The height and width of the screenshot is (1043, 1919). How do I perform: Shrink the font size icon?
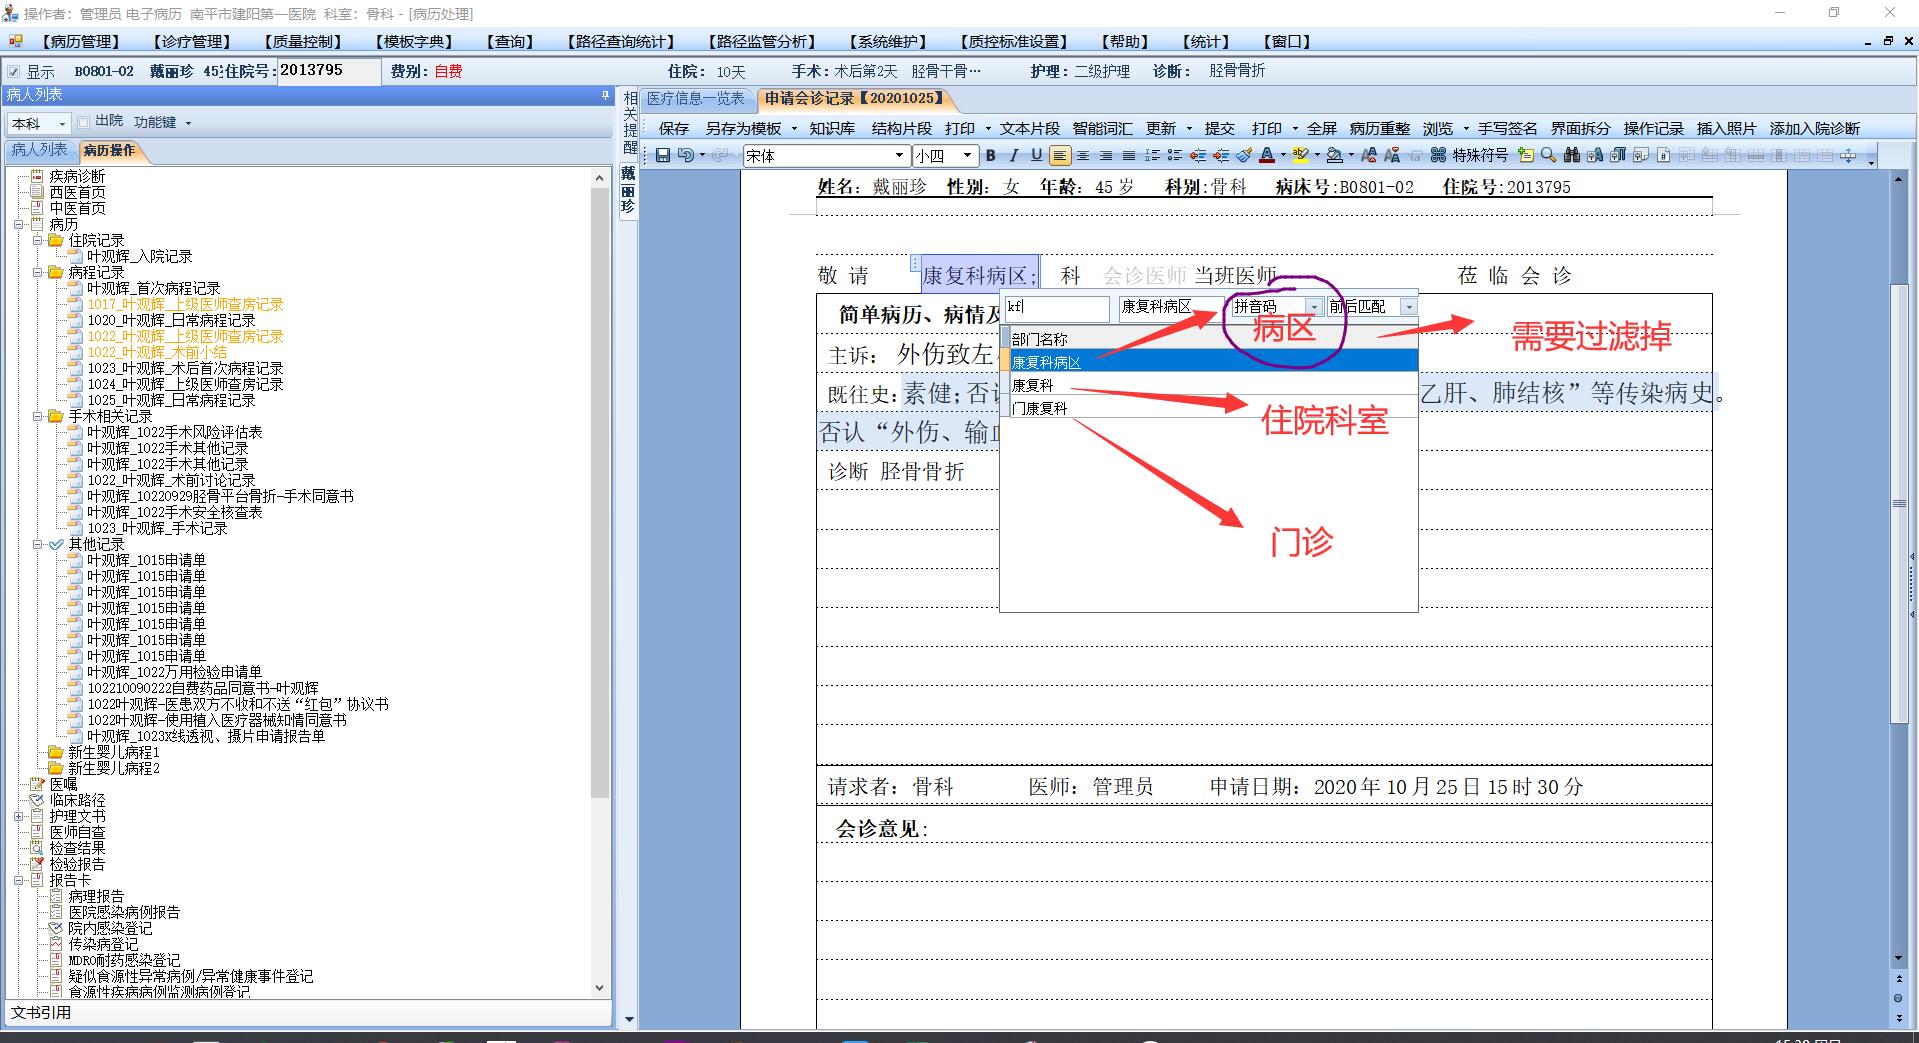(1392, 155)
